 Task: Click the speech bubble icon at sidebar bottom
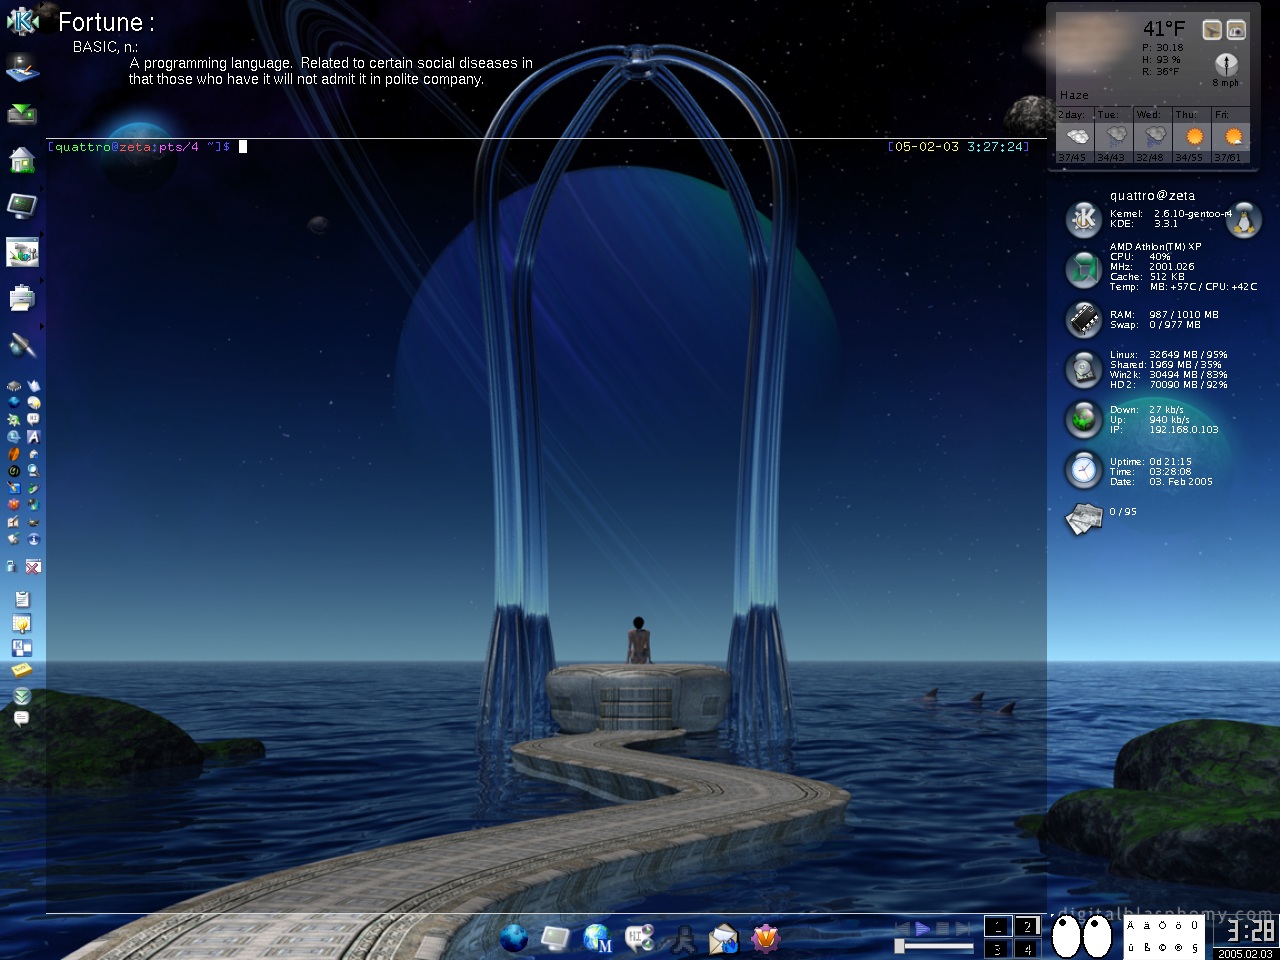point(22,718)
